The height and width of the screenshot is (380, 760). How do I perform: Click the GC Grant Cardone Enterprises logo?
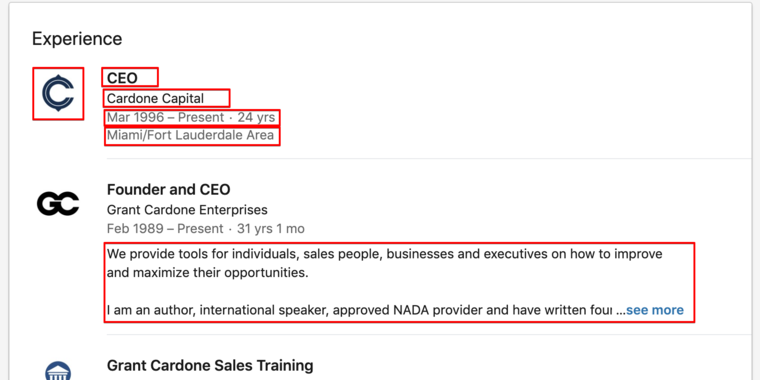[x=58, y=204]
